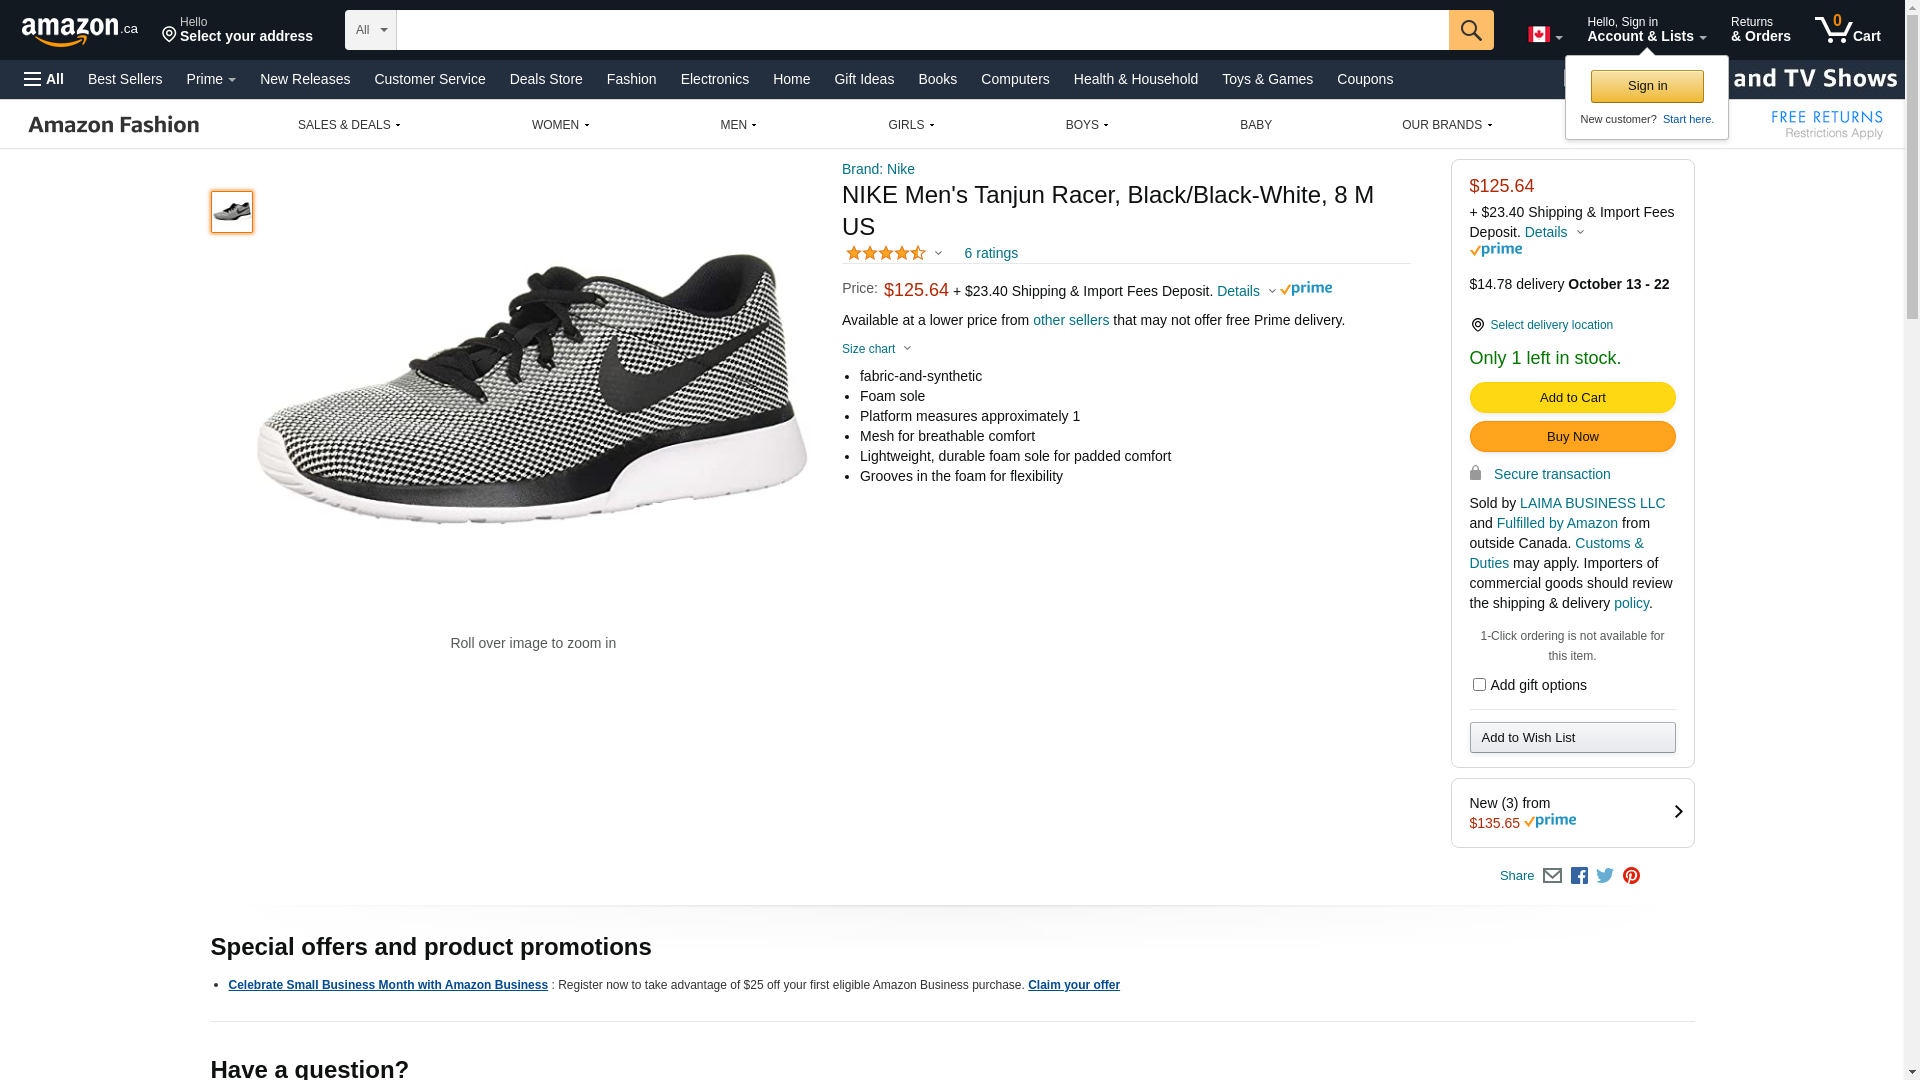This screenshot has width=1920, height=1080.
Task: Click inside the search text field
Action: click(x=922, y=30)
